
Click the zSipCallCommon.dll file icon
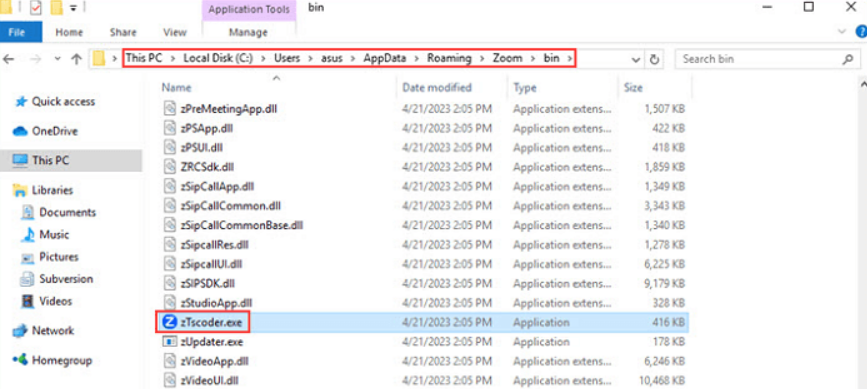(x=169, y=206)
